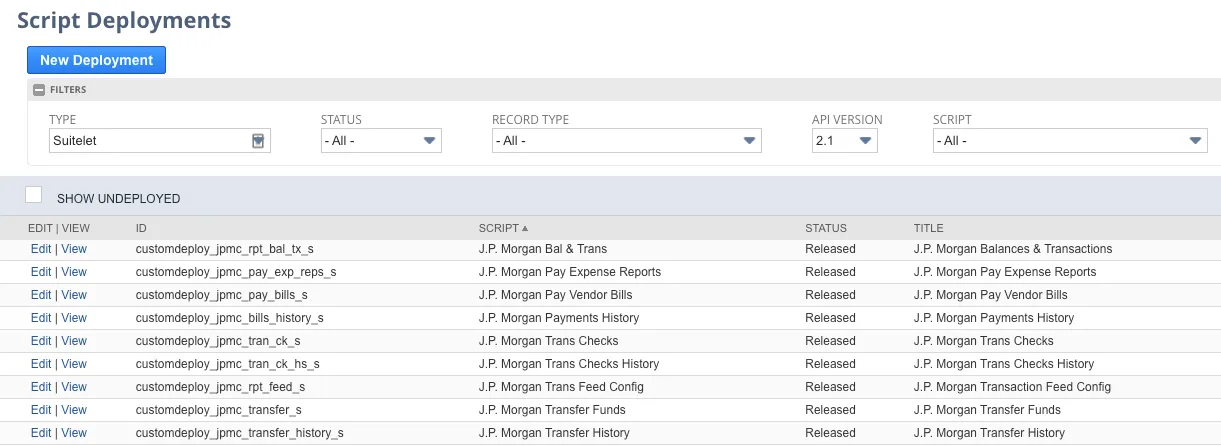Click title J.P. Morgan Transaction Feed Config

[1012, 387]
